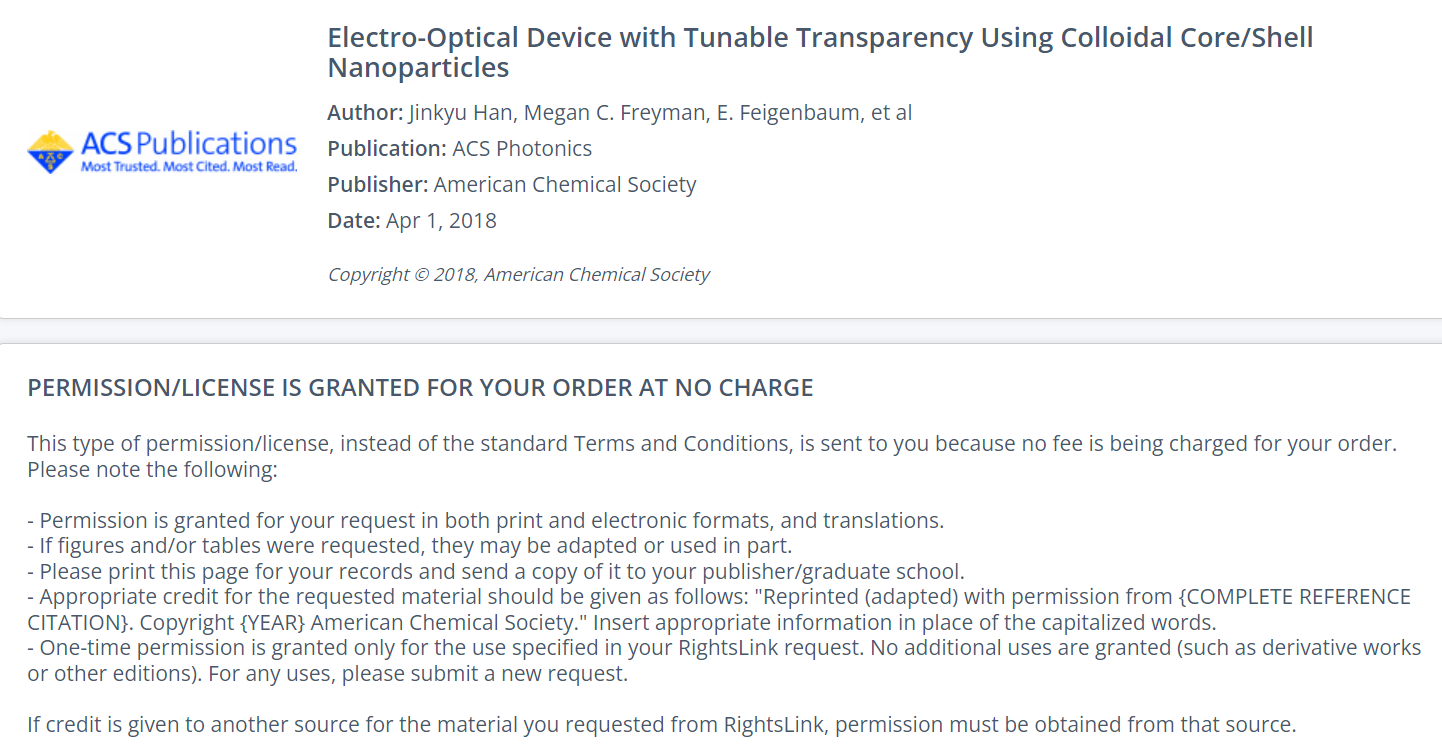Click the yellow and blue ACS diamond emblem
Viewport: 1442px width, 744px height.
[50, 152]
